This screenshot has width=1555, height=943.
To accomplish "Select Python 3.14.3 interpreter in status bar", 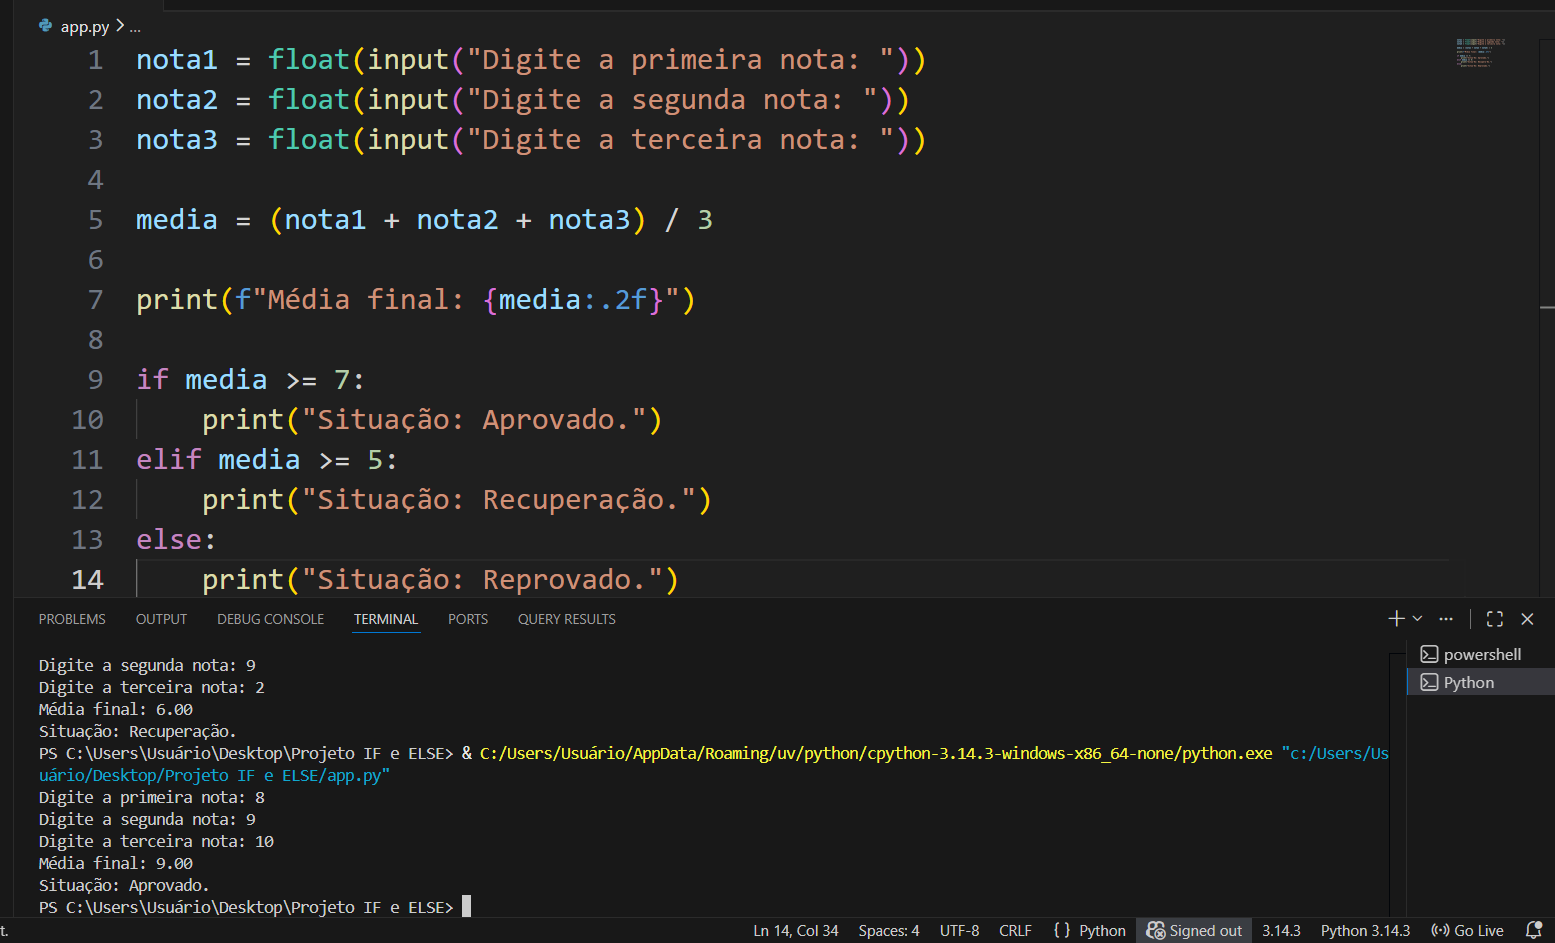I will [x=1364, y=930].
